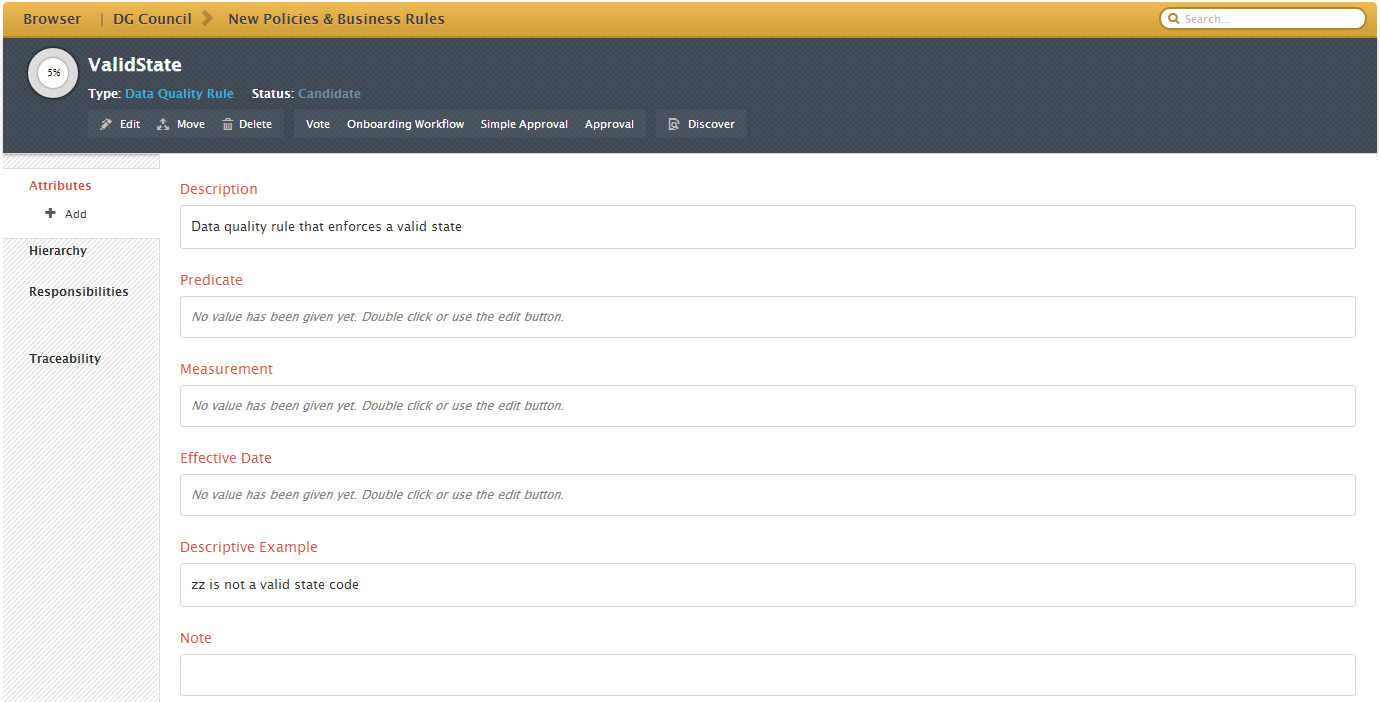Select the Attributes tab
Image resolution: width=1380 pixels, height=702 pixels.
60,185
